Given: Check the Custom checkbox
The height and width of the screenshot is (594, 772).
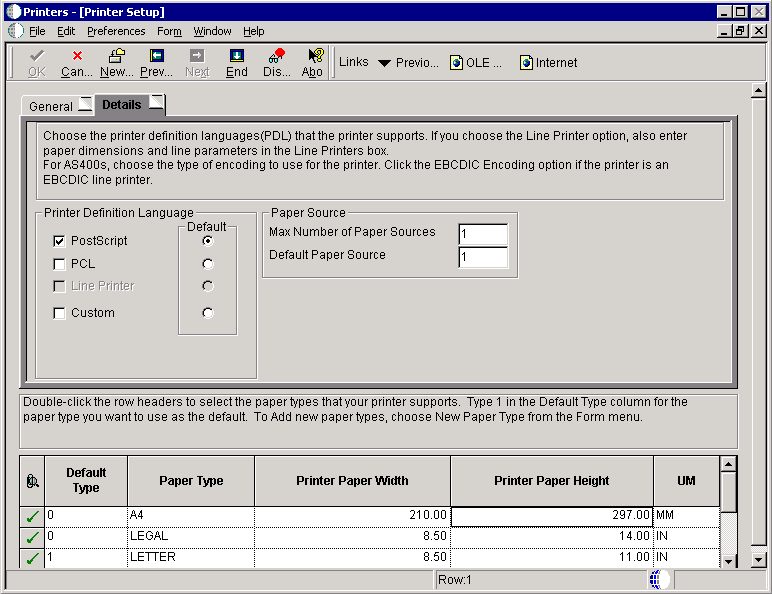Looking at the screenshot, I should click(59, 313).
